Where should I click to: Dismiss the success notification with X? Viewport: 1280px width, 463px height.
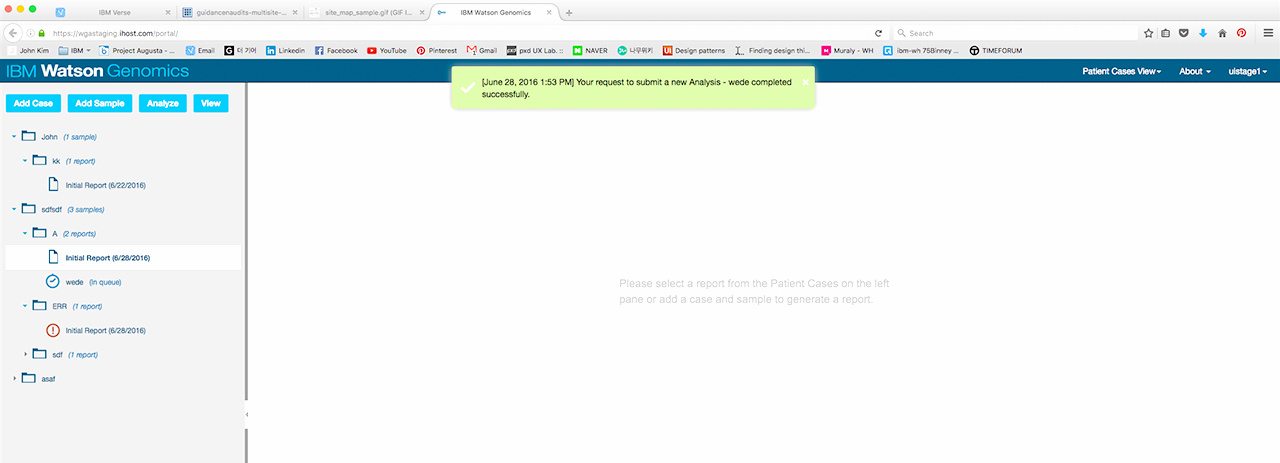point(805,82)
